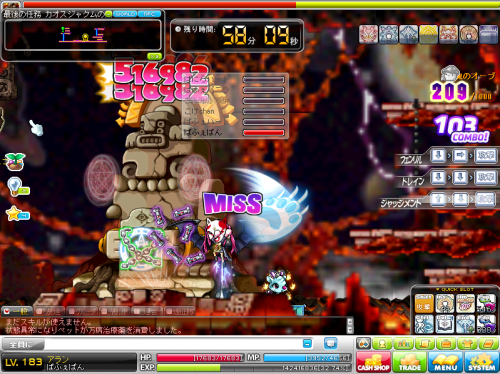Click the green toggle beside minimap title
The image size is (500, 374).
point(108,14)
